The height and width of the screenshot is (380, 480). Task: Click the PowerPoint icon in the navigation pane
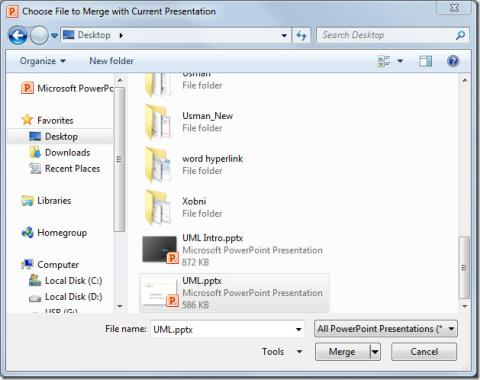[27, 88]
